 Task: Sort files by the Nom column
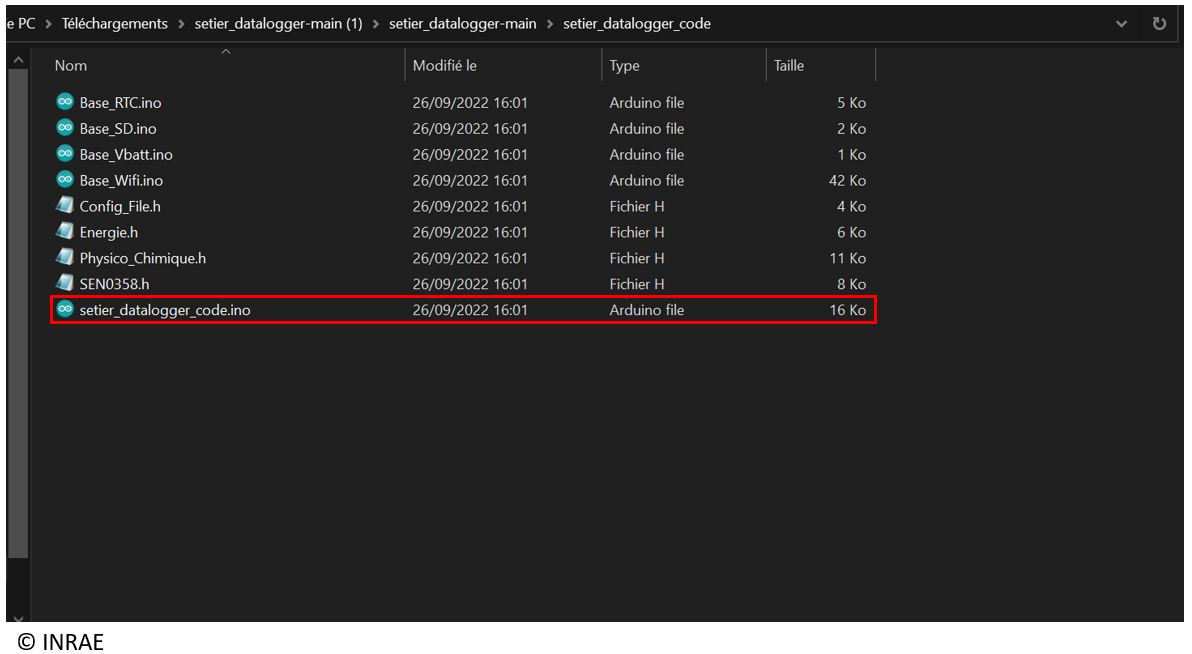(x=71, y=66)
